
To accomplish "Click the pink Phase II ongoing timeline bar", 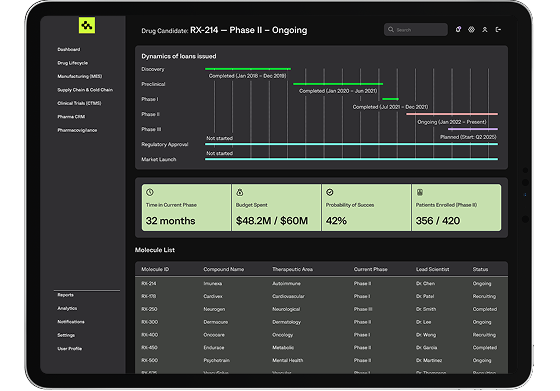I will 452,114.
